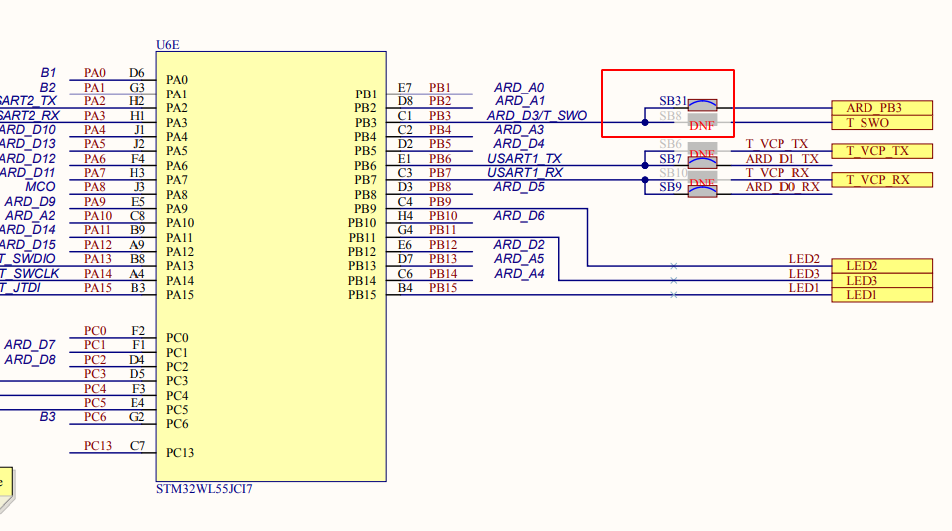The image size is (952, 531).
Task: Click the A4 ball number
Action: click(137, 274)
